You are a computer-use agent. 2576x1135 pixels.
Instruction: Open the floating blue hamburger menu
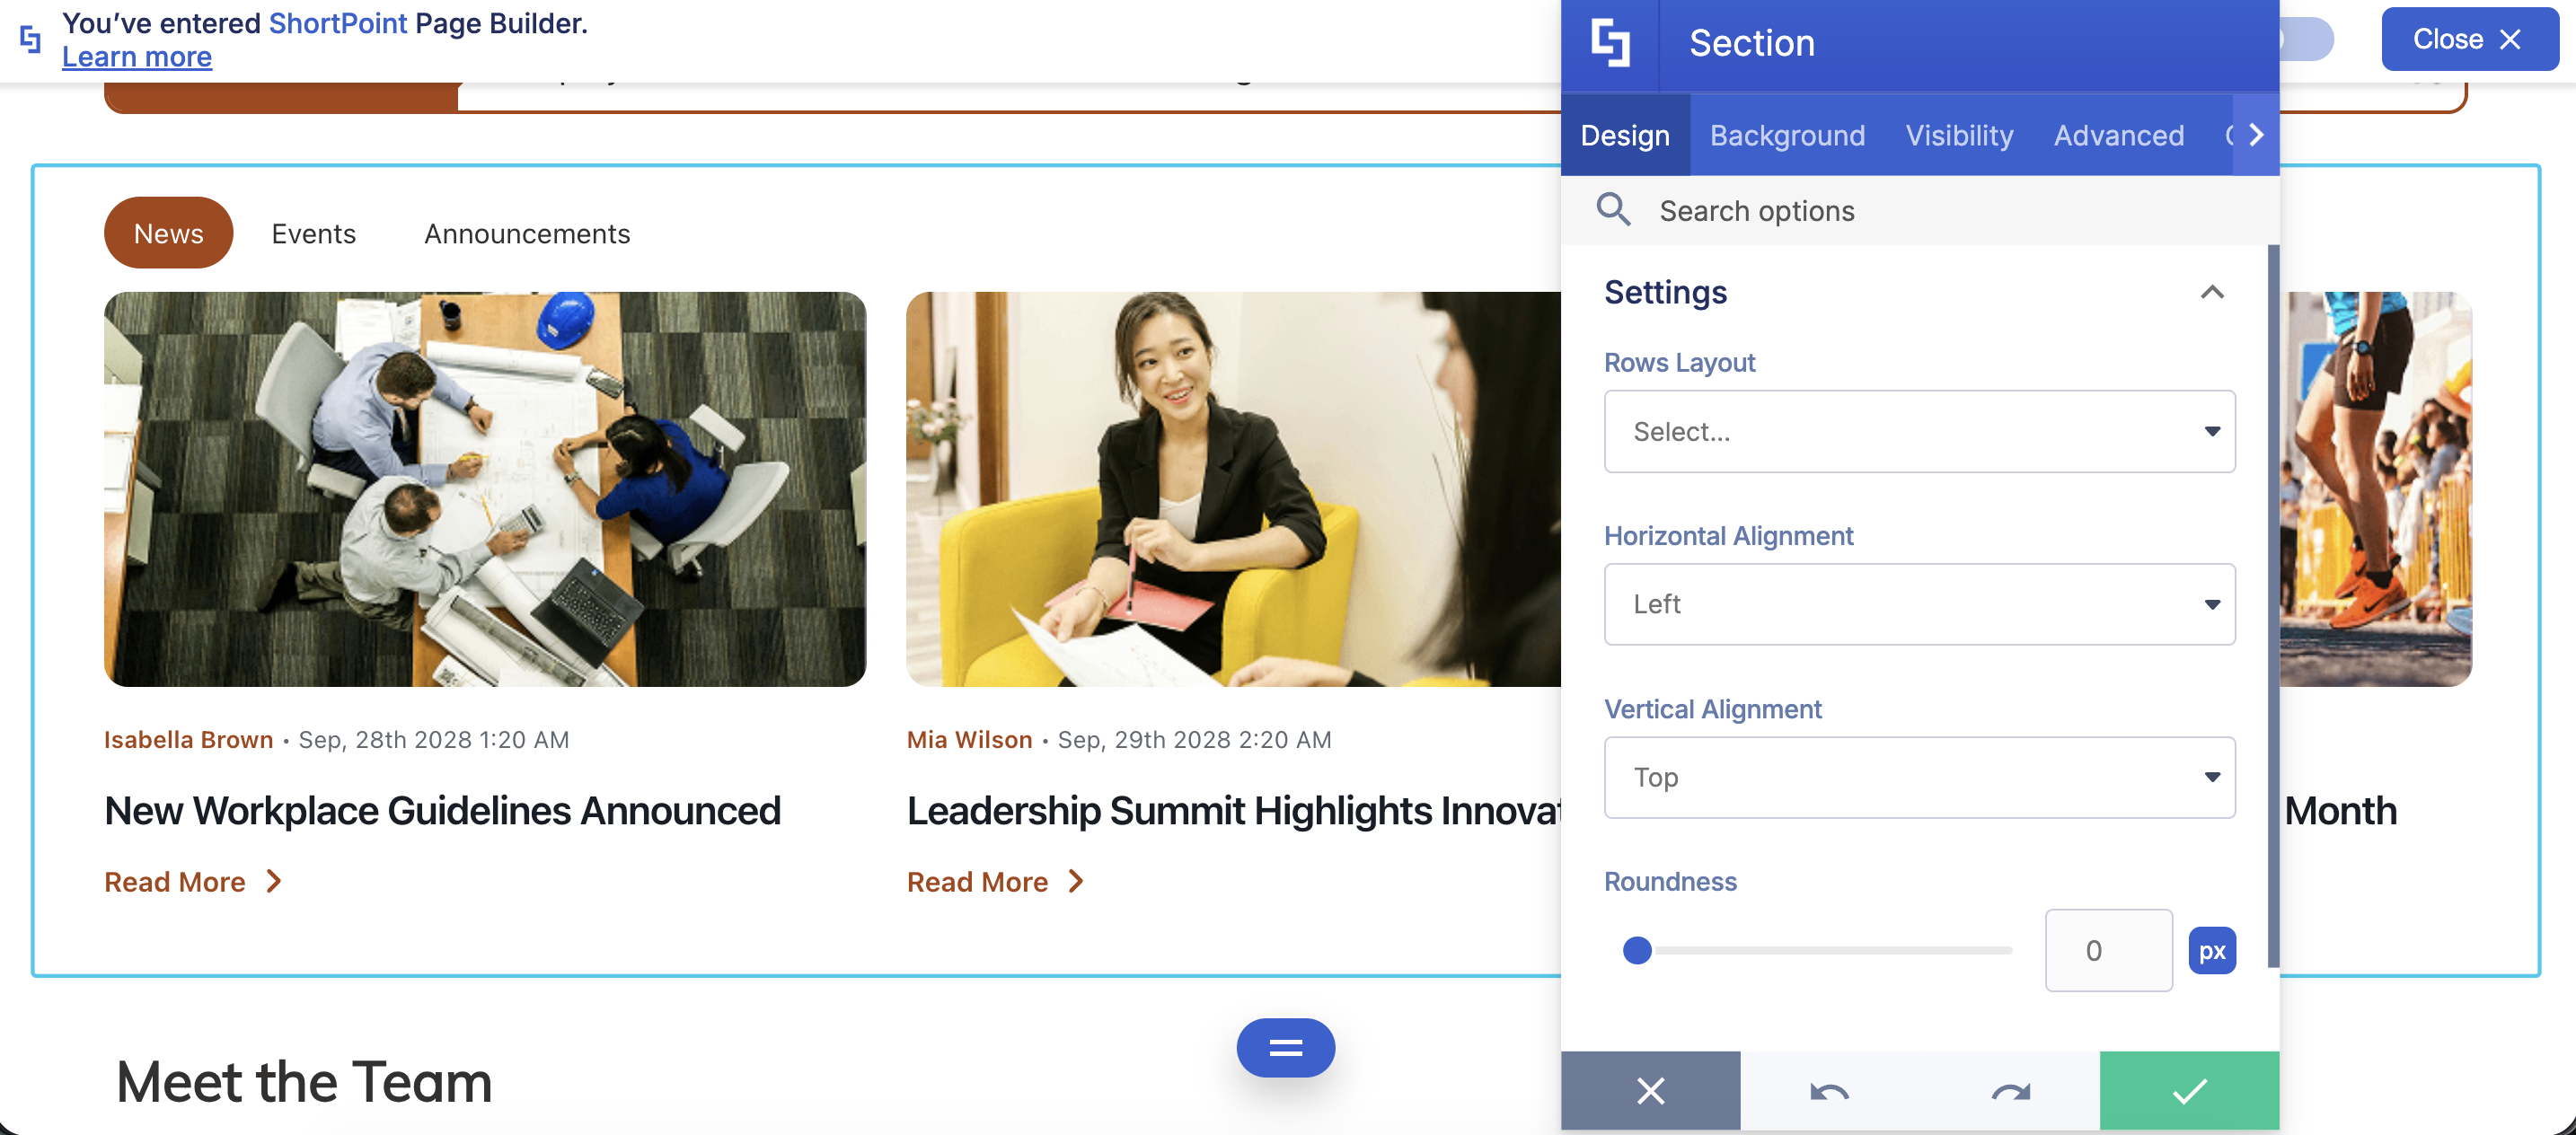tap(1285, 1047)
